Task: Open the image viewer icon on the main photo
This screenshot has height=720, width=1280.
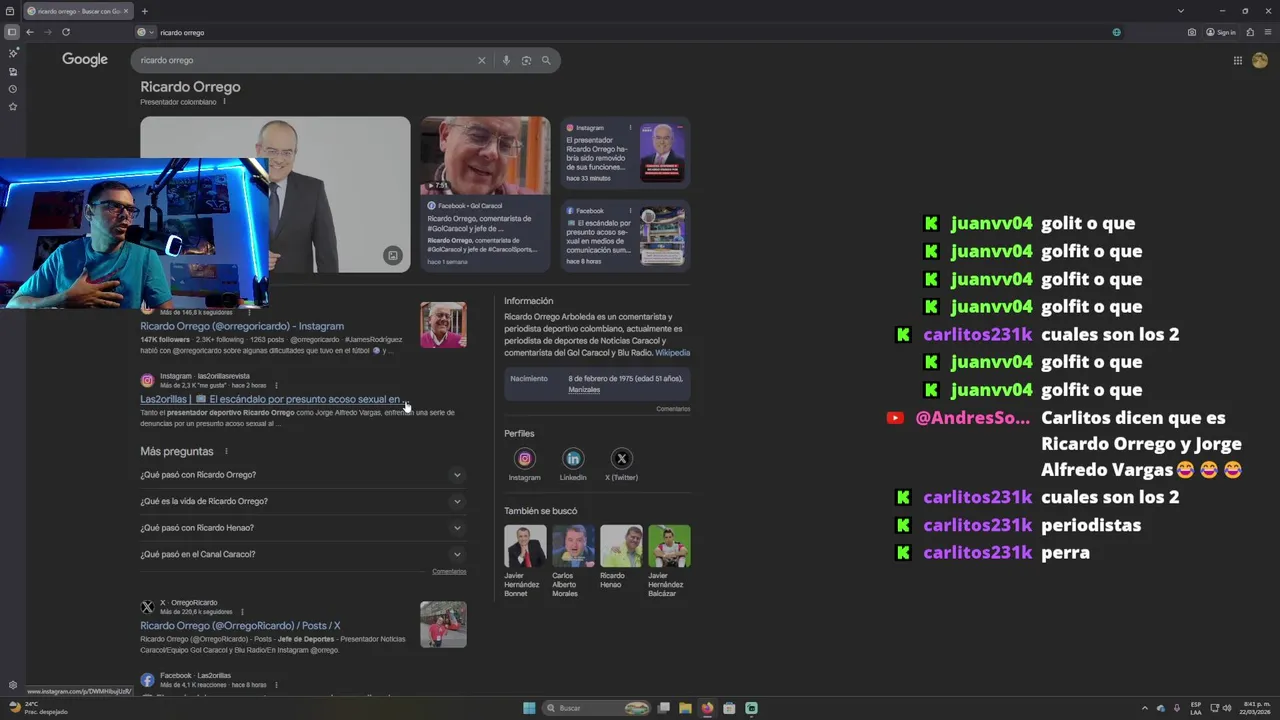Action: [x=393, y=256]
